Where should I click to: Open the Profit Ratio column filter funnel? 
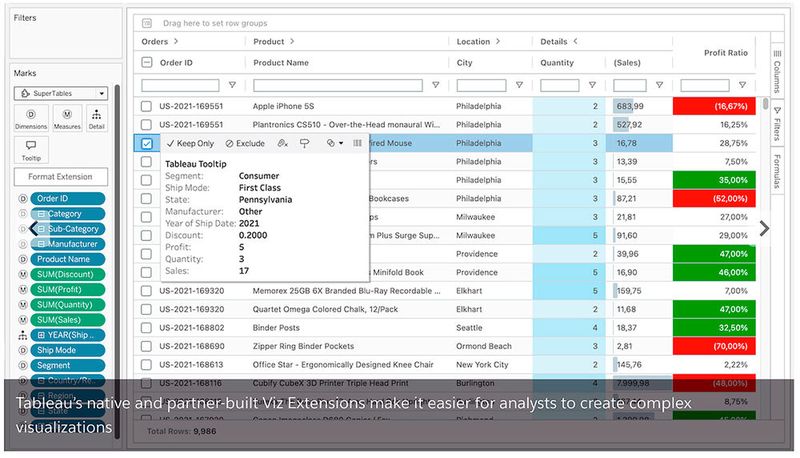point(742,85)
